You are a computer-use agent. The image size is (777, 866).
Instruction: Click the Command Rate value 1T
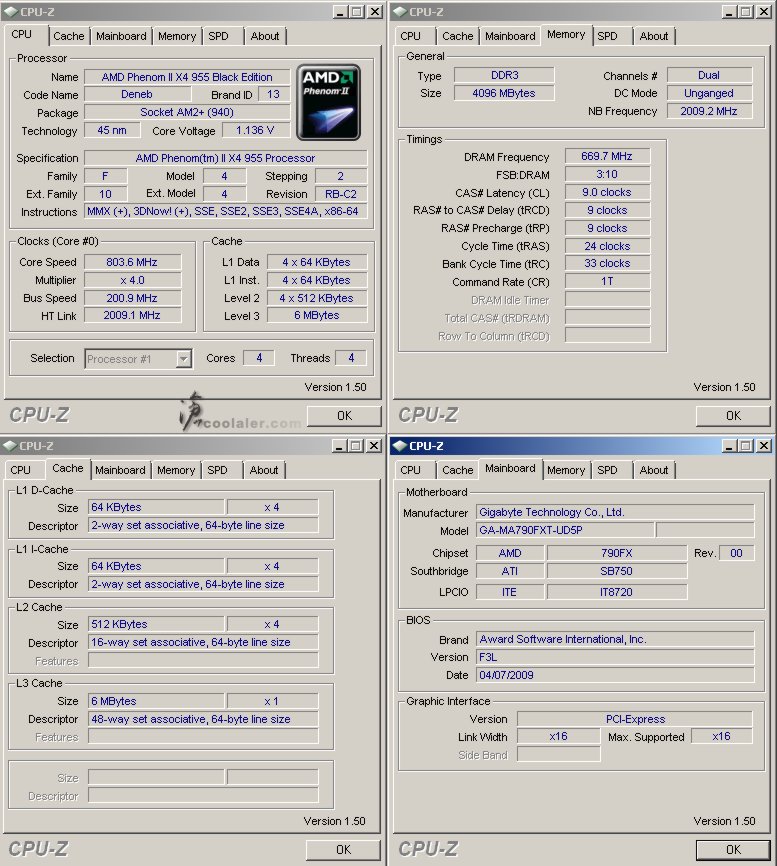607,282
